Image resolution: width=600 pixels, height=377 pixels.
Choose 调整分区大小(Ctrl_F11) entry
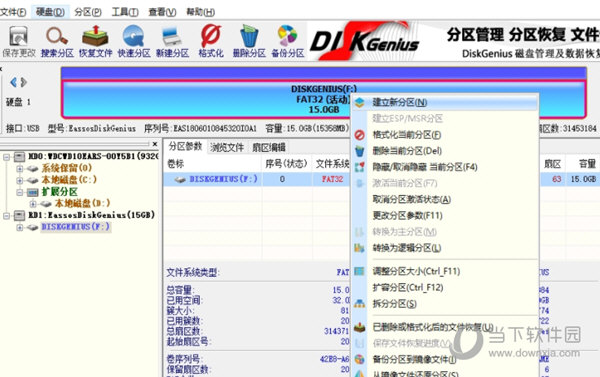(x=445, y=271)
